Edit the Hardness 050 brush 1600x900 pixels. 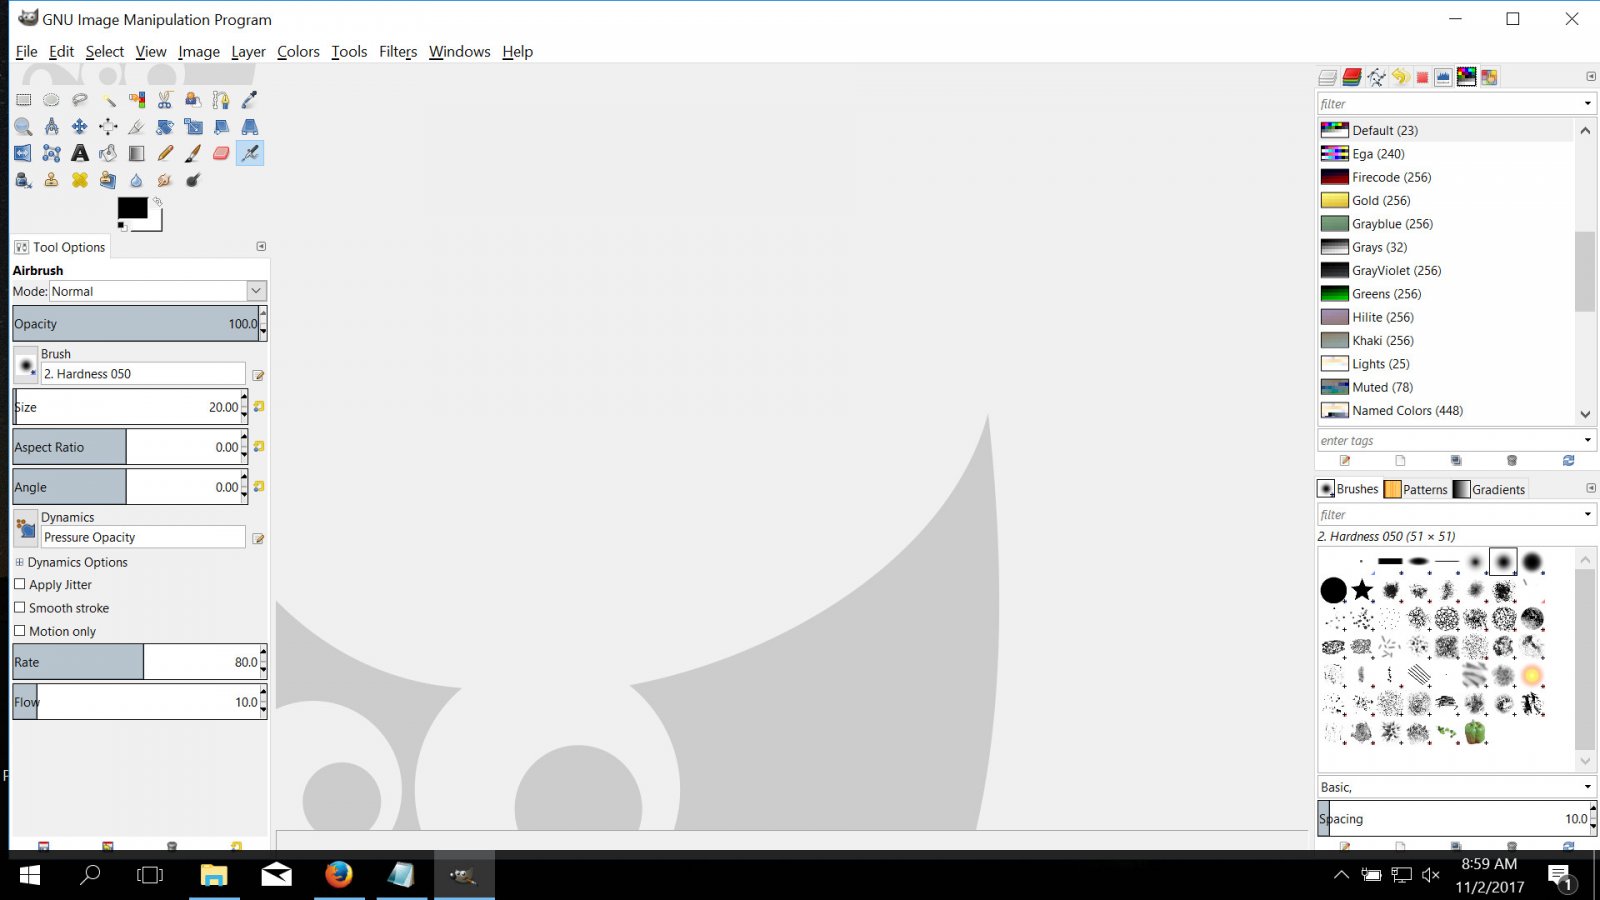258,375
